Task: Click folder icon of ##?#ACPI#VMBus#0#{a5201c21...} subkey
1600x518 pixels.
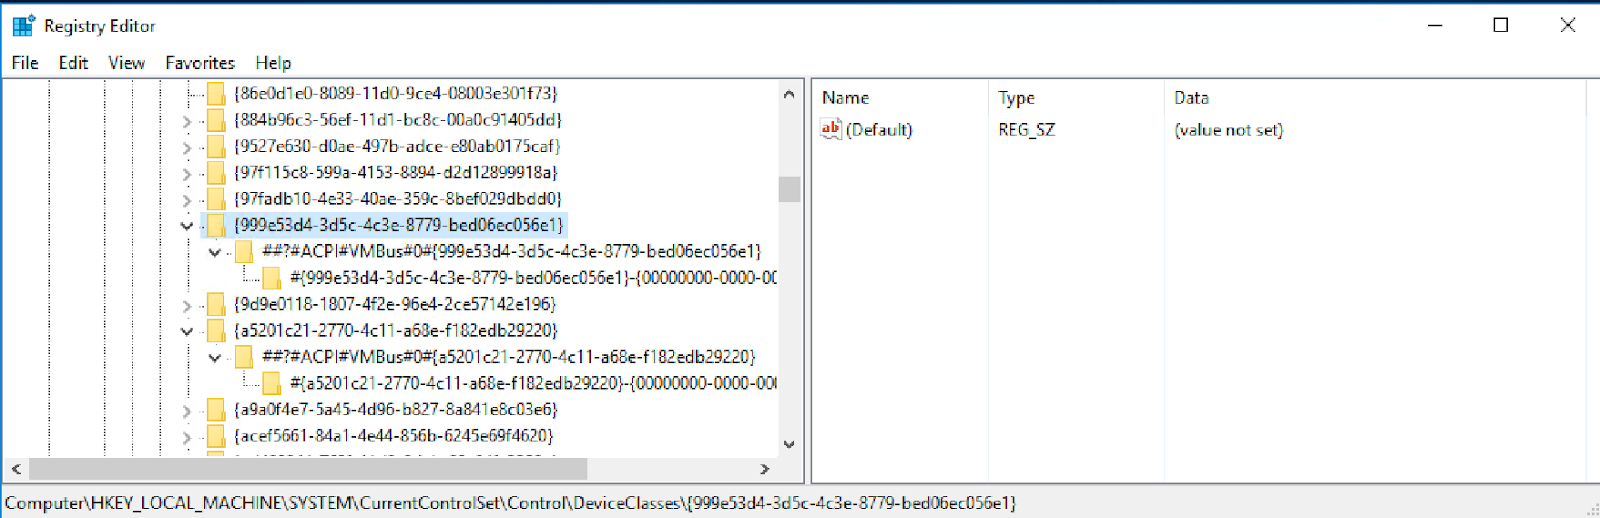Action: [x=244, y=357]
